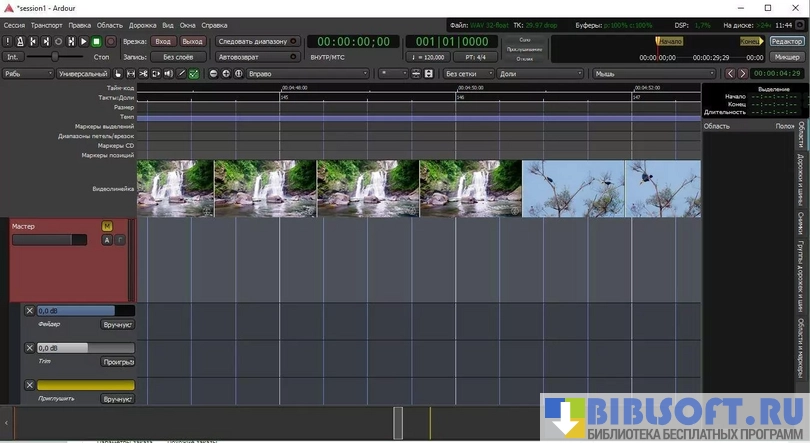Hide the Fader automation lane
This screenshot has height=443, width=810.
coord(29,311)
